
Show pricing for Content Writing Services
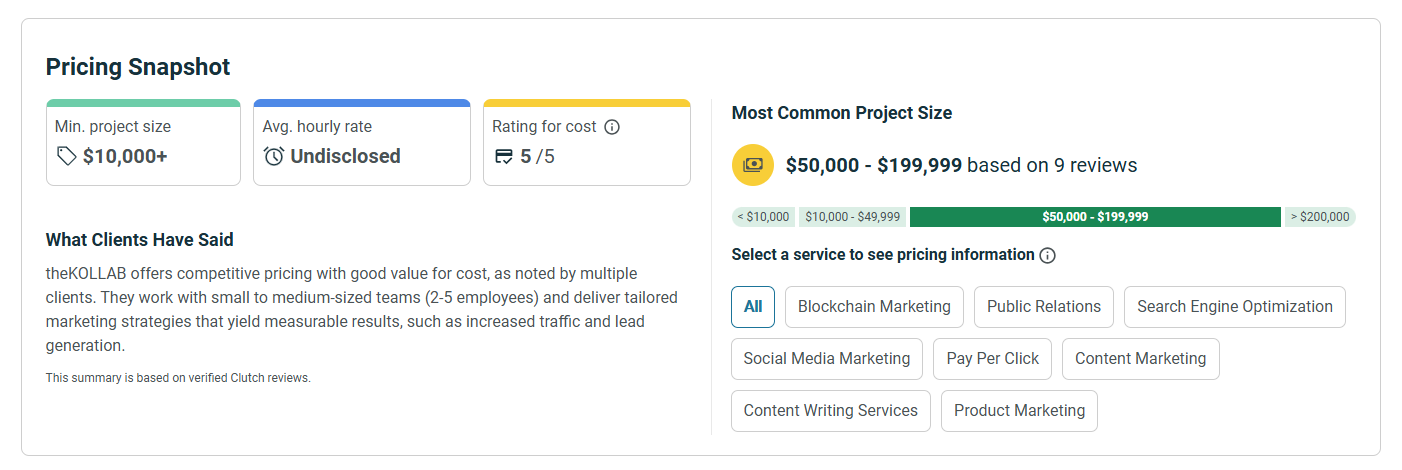pos(831,411)
